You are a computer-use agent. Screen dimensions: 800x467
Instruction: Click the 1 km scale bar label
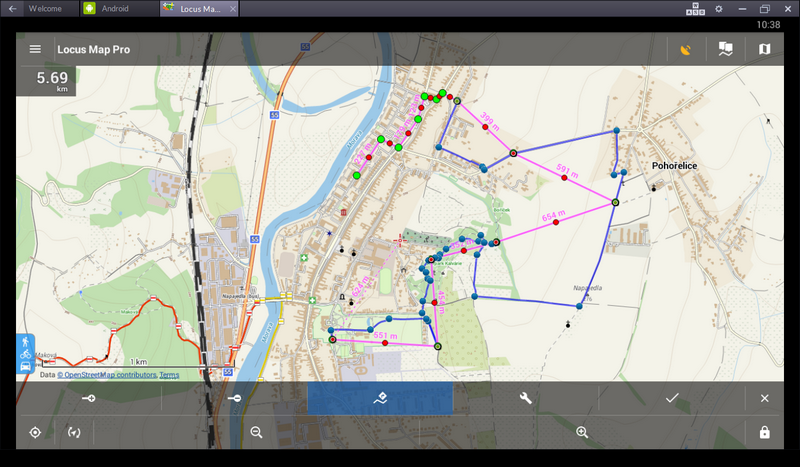click(x=138, y=361)
